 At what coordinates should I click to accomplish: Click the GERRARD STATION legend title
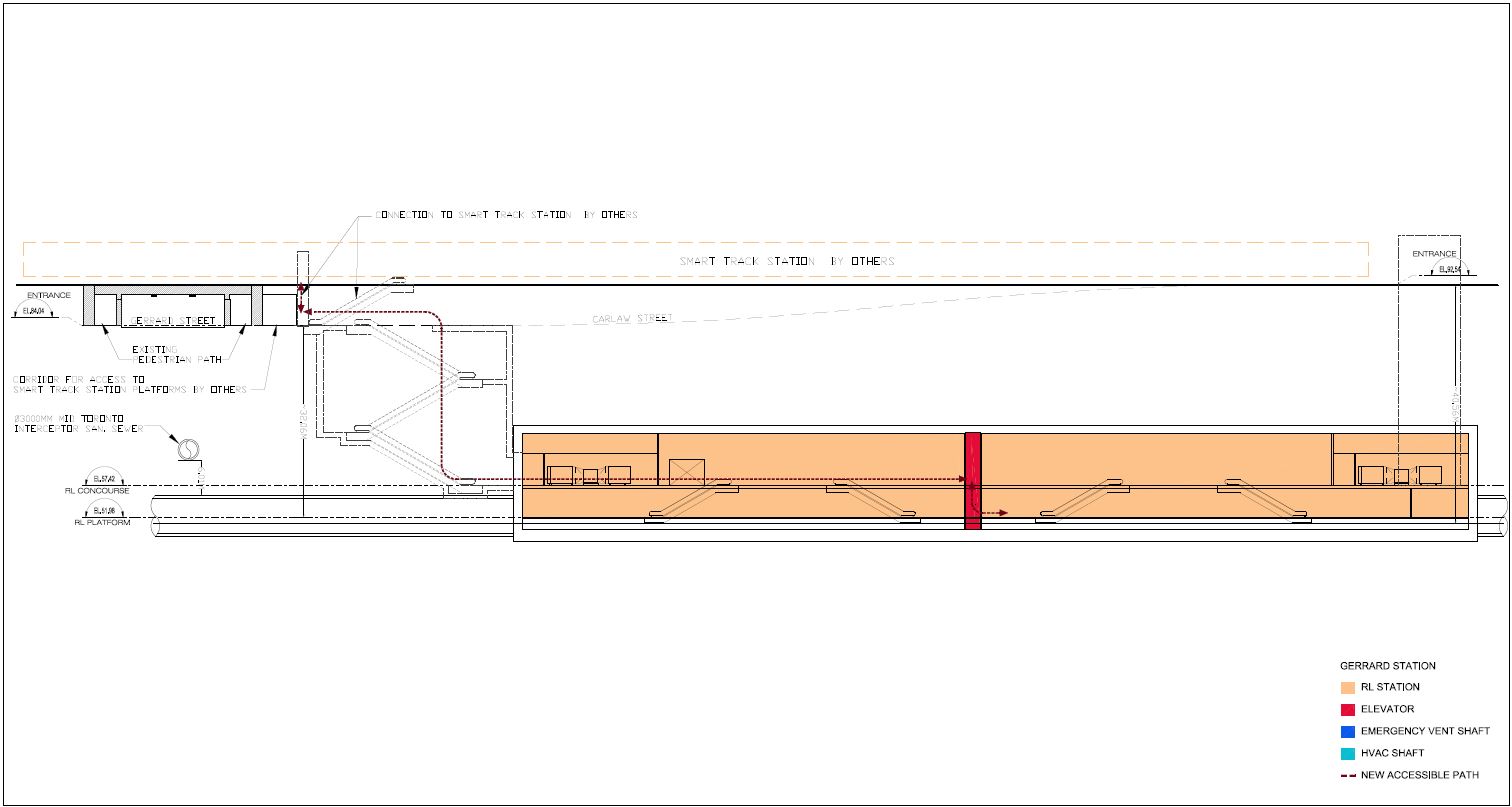click(x=1387, y=665)
